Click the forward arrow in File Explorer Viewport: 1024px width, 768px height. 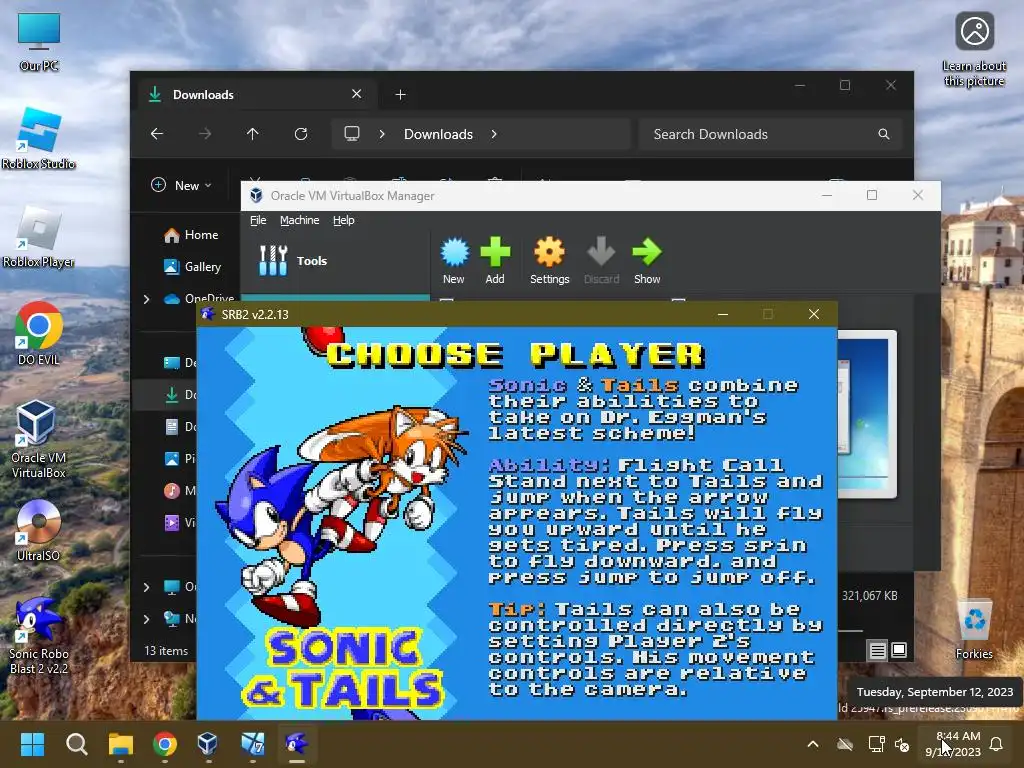point(205,134)
